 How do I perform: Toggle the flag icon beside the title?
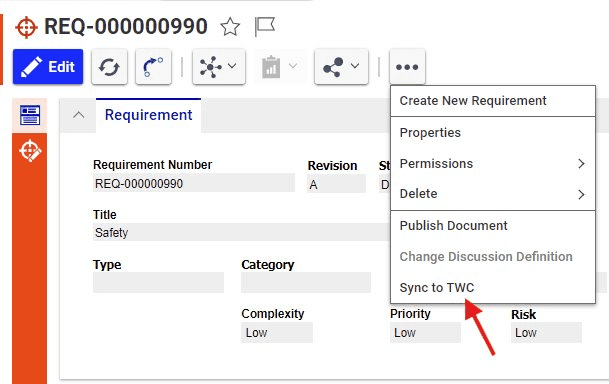tap(264, 26)
